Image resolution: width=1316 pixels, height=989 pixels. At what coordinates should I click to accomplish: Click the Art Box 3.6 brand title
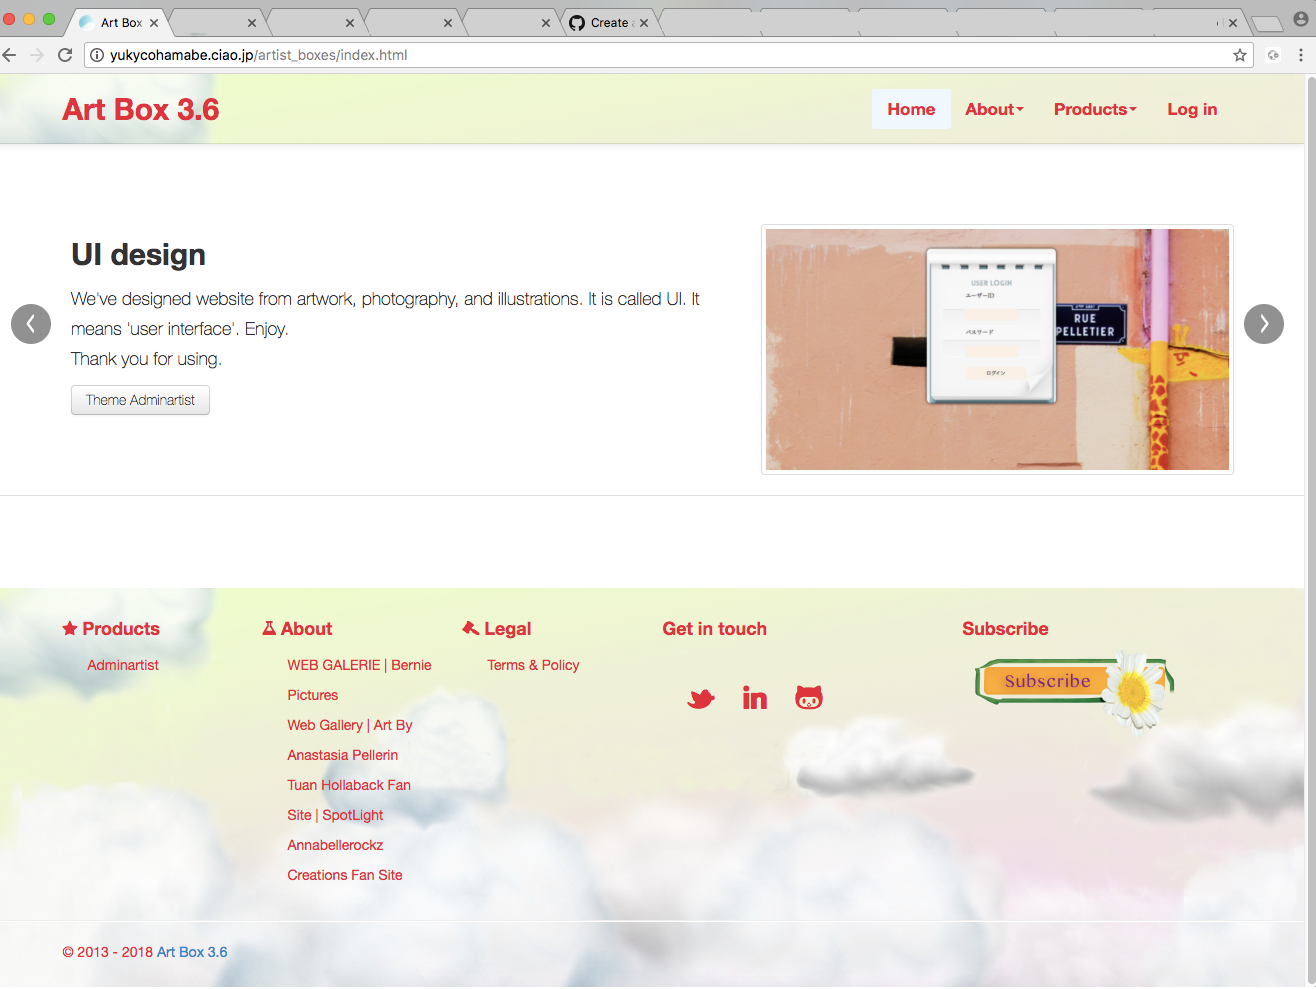coord(141,110)
